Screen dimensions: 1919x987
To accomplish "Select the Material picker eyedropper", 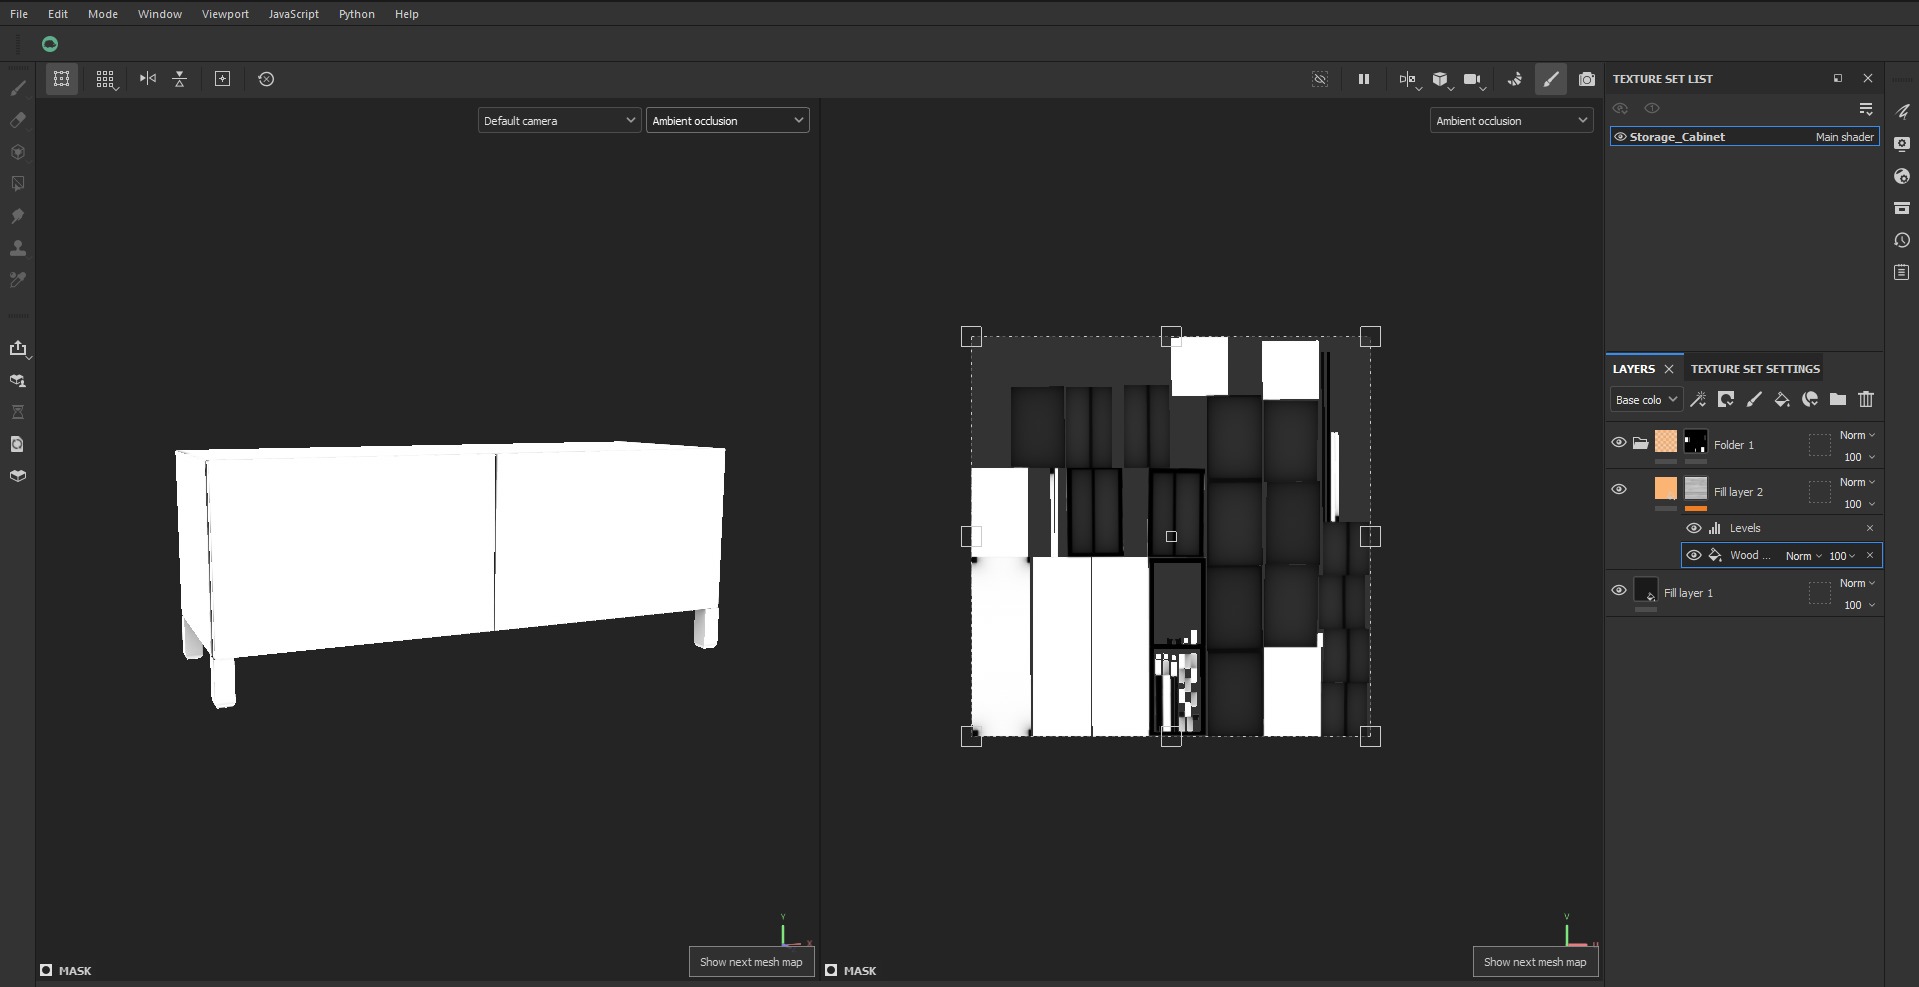I will click(17, 280).
